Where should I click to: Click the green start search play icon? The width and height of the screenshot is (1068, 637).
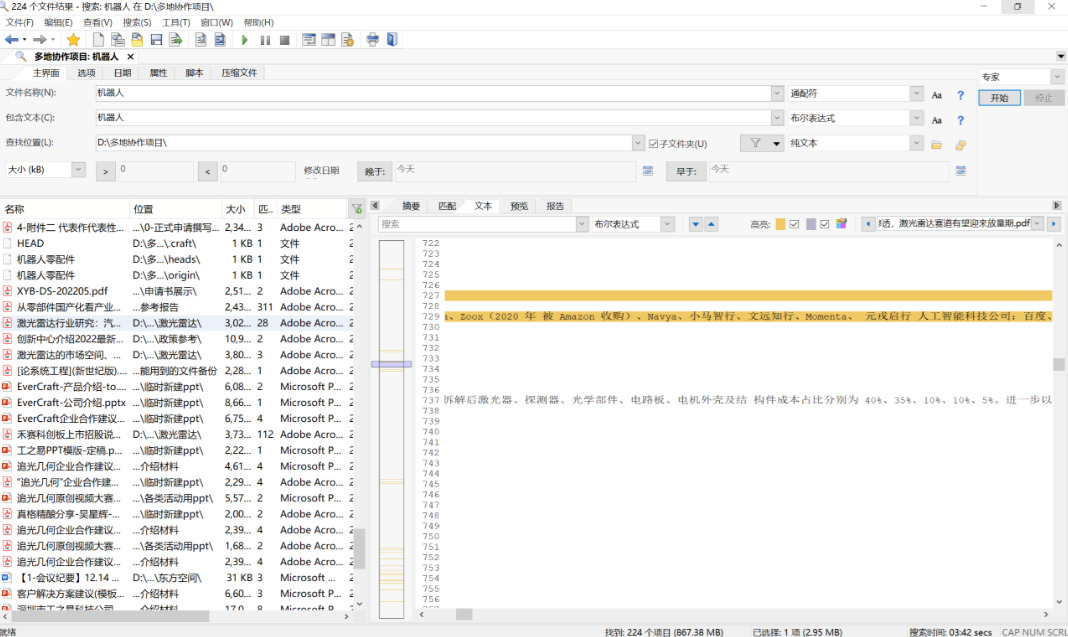[244, 40]
